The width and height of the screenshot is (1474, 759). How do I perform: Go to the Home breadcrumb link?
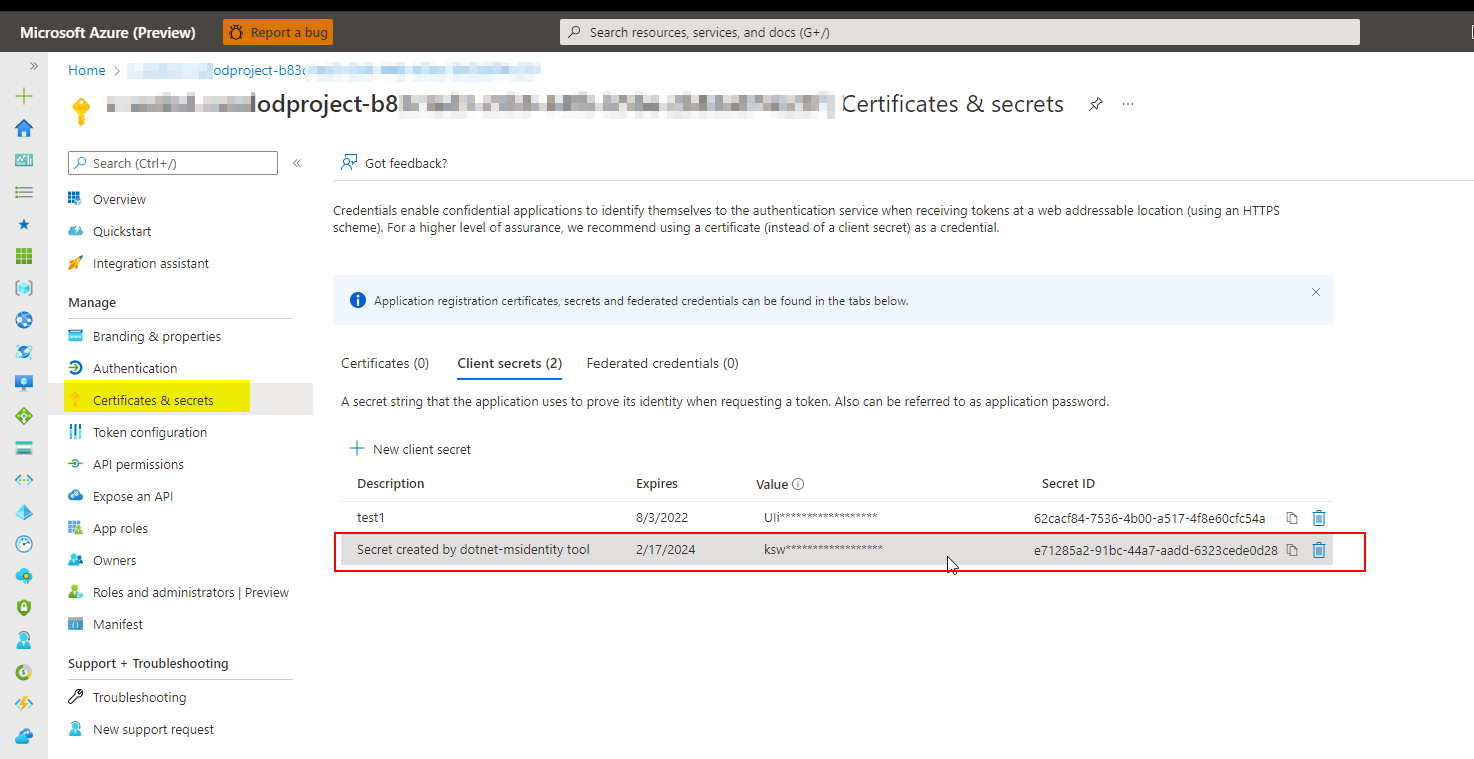[87, 70]
